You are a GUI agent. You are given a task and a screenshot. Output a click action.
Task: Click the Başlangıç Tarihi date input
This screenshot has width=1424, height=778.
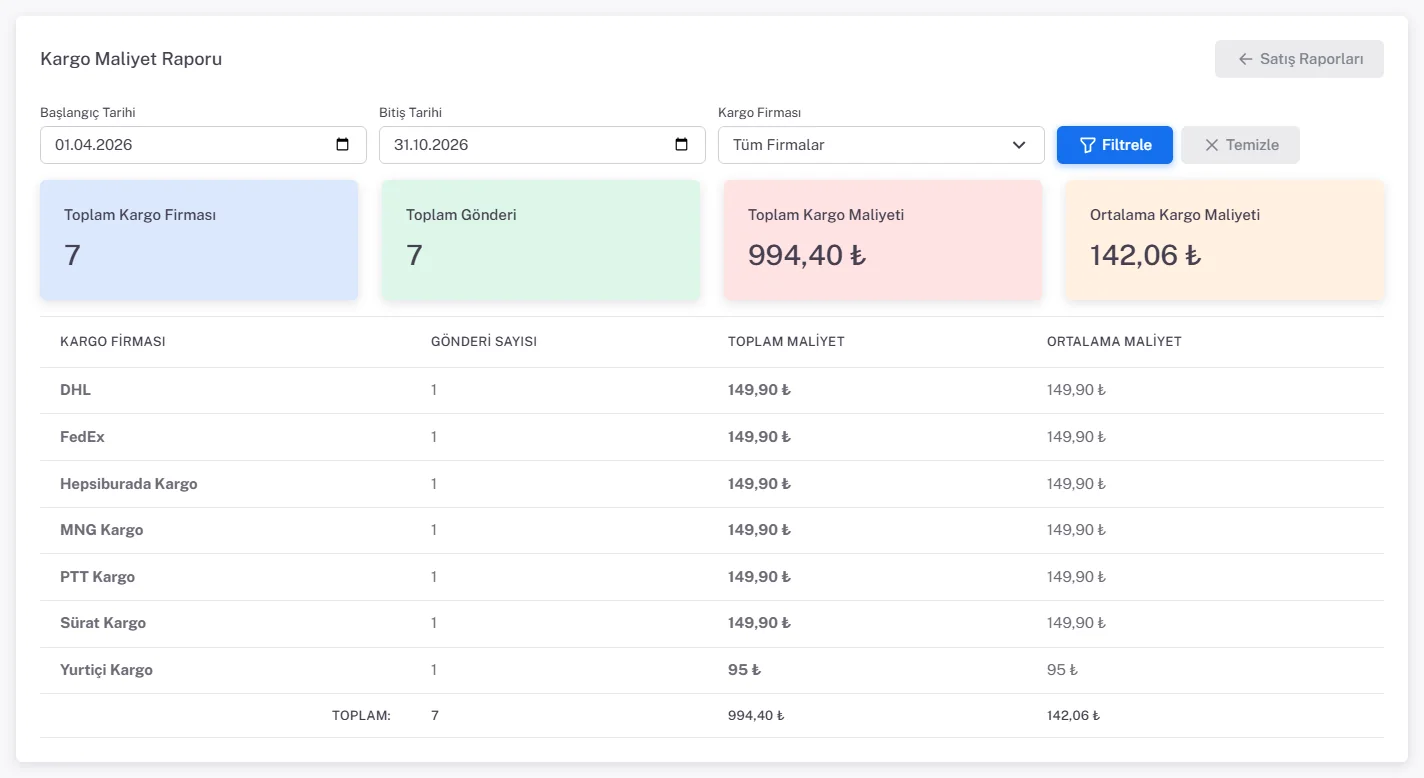[203, 145]
